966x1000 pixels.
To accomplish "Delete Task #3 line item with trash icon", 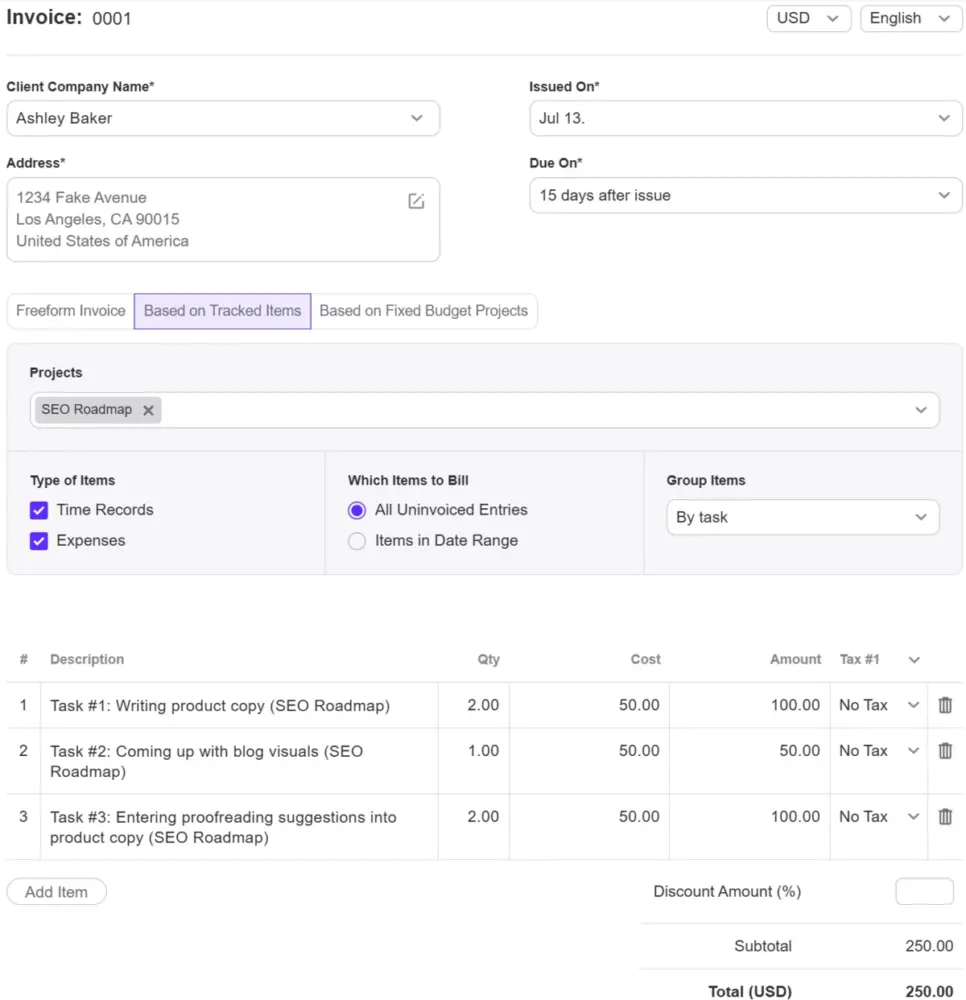I will tap(945, 816).
